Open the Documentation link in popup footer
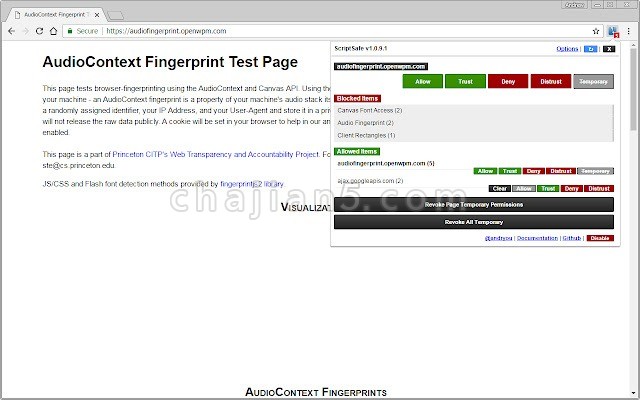Viewport: 640px width, 400px height. (x=537, y=238)
